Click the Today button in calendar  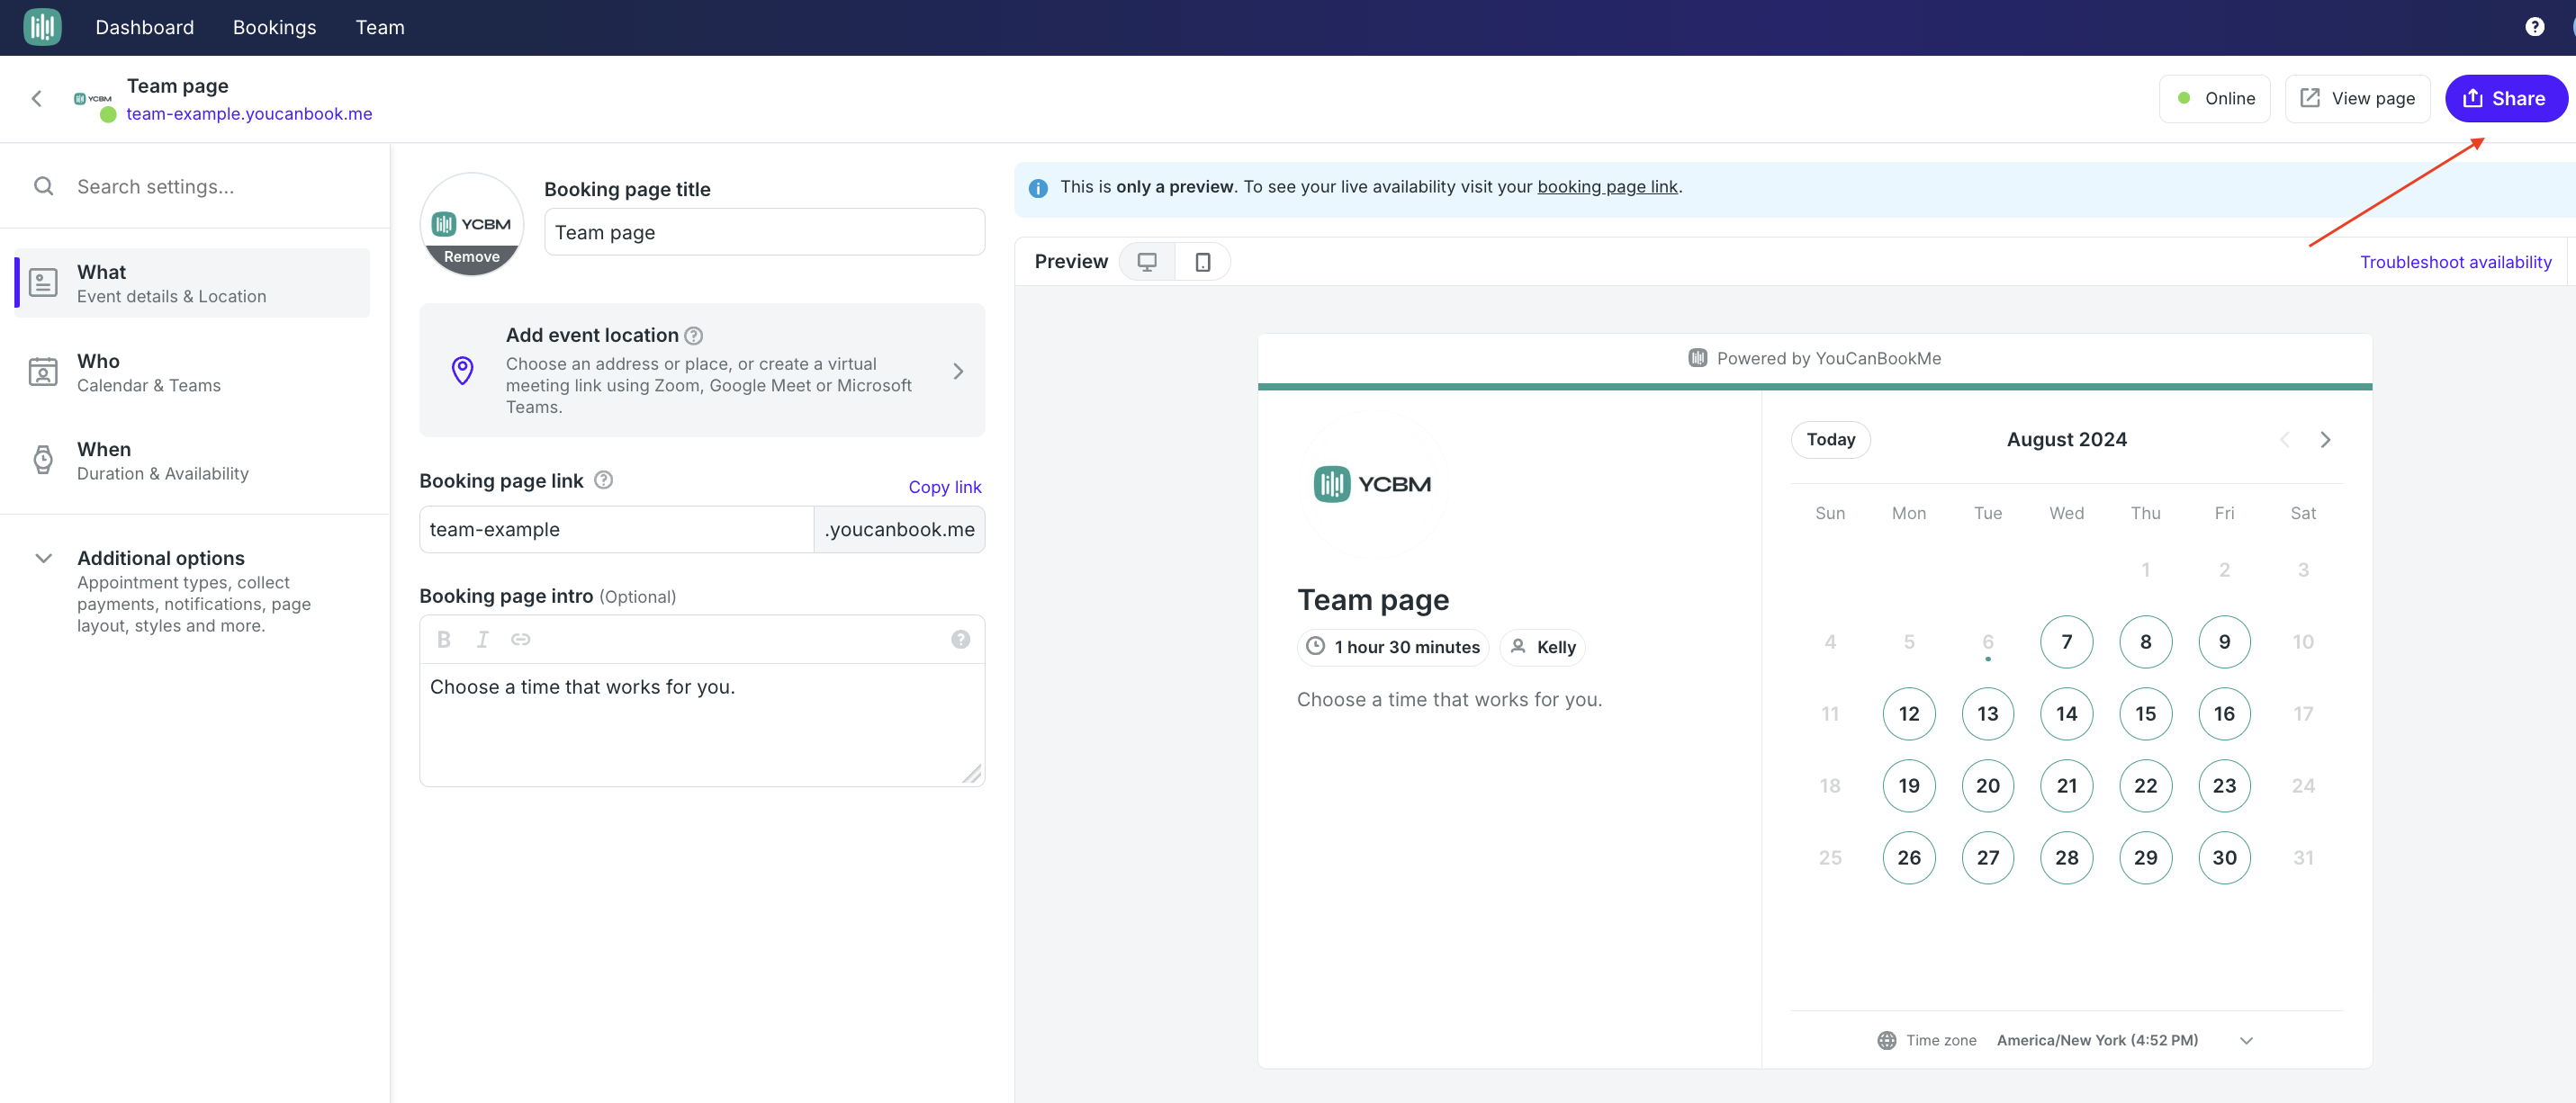tap(1830, 440)
